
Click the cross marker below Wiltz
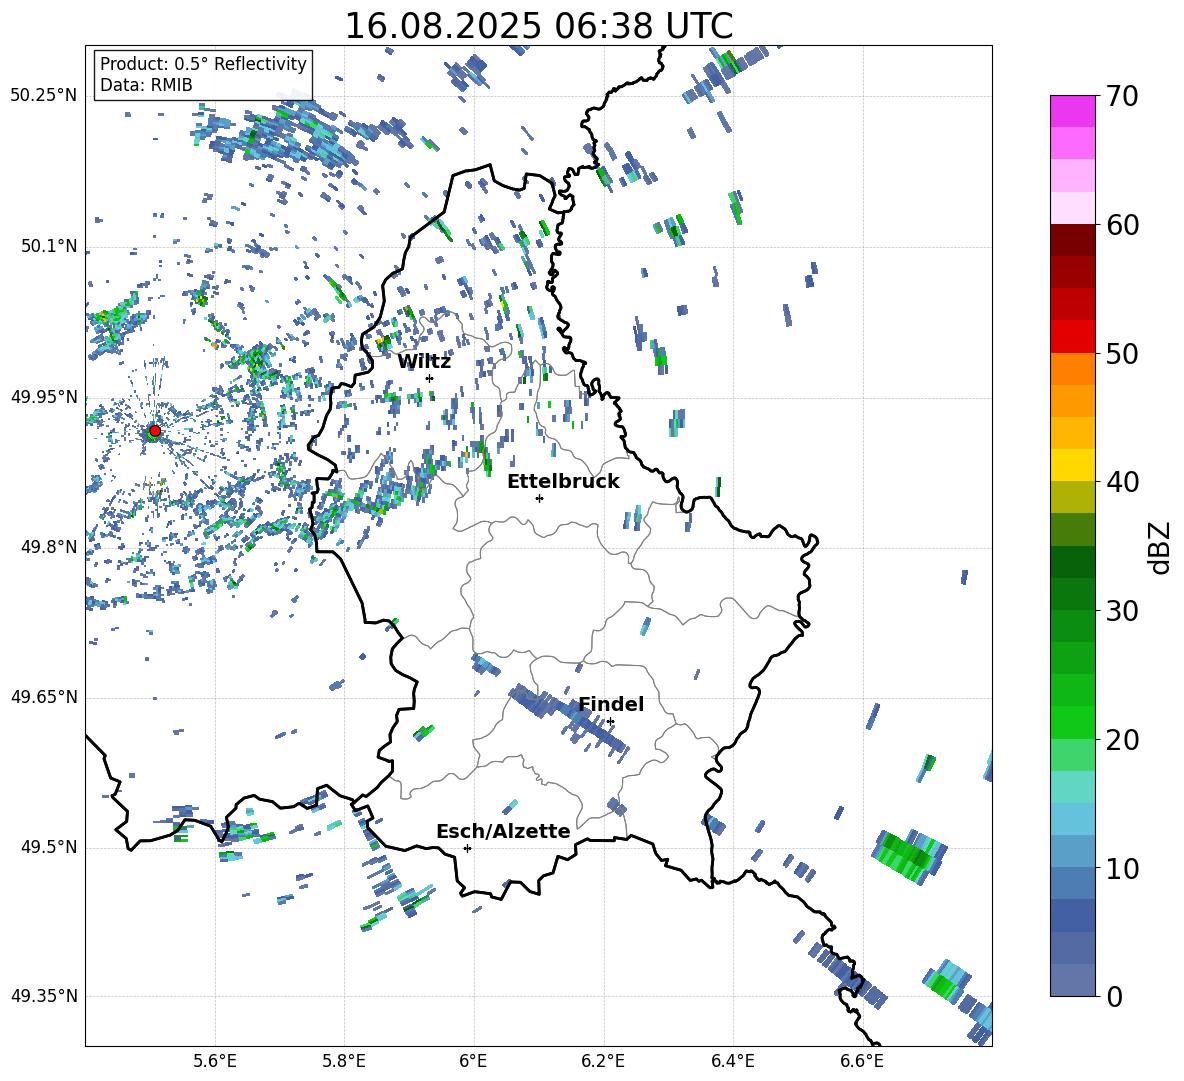tap(430, 378)
